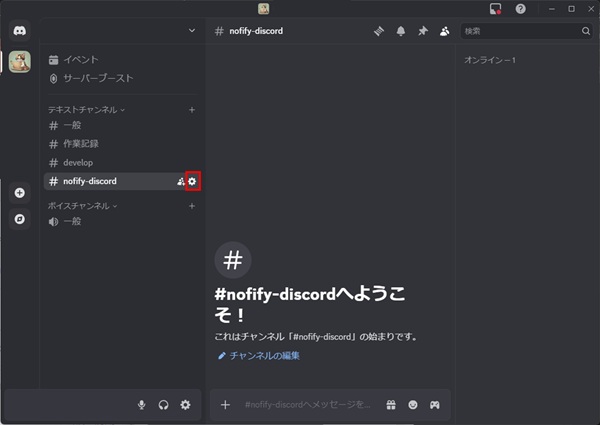Toggle member list icon in header
The height and width of the screenshot is (425, 600).
(x=445, y=31)
